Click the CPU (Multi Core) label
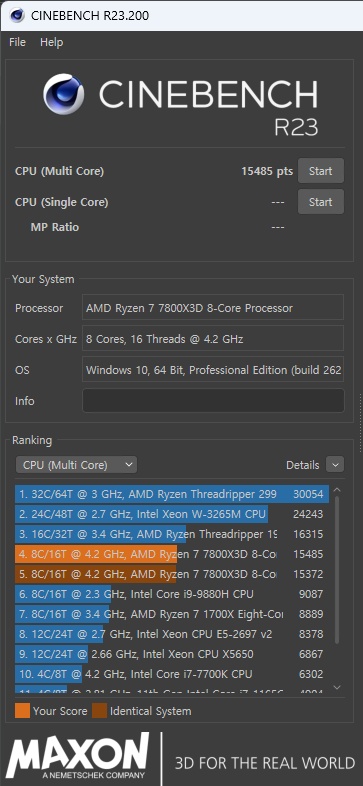The height and width of the screenshot is (786, 363). point(59,171)
